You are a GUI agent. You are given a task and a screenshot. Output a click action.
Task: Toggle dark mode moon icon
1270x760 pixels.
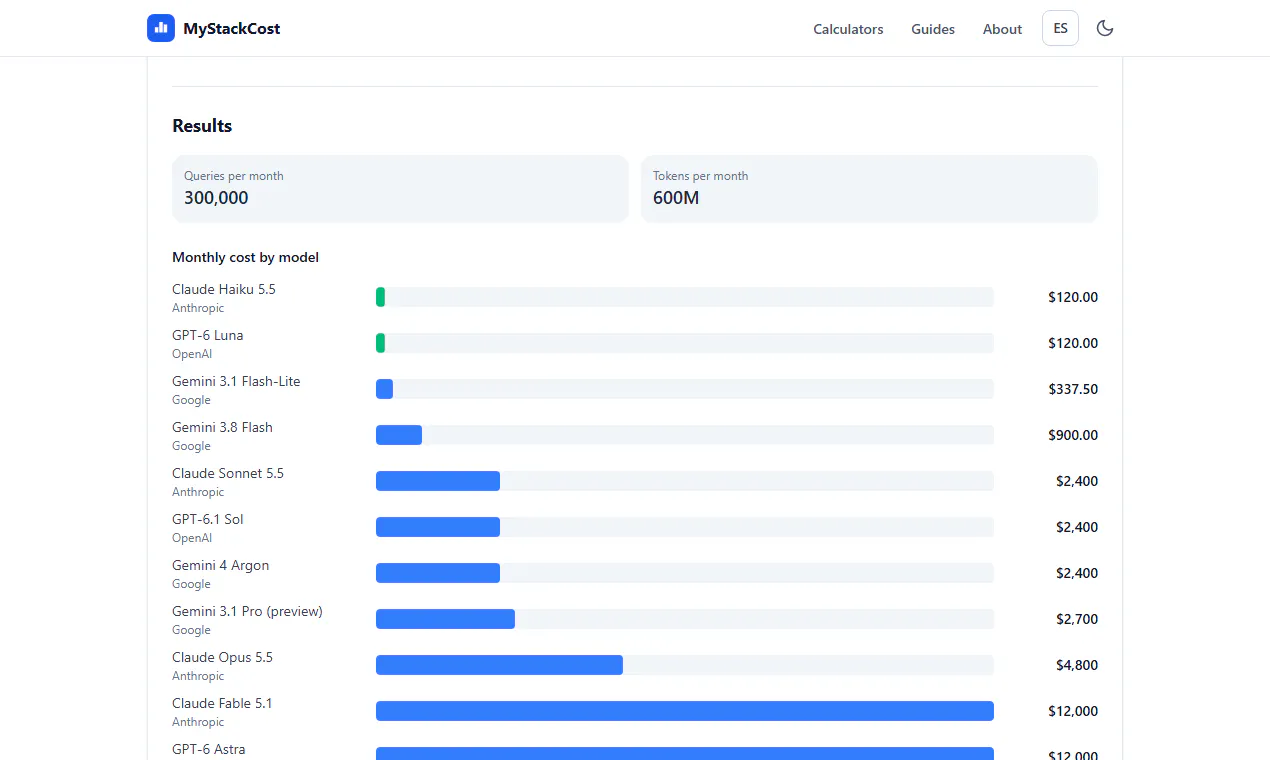pyautogui.click(x=1105, y=28)
